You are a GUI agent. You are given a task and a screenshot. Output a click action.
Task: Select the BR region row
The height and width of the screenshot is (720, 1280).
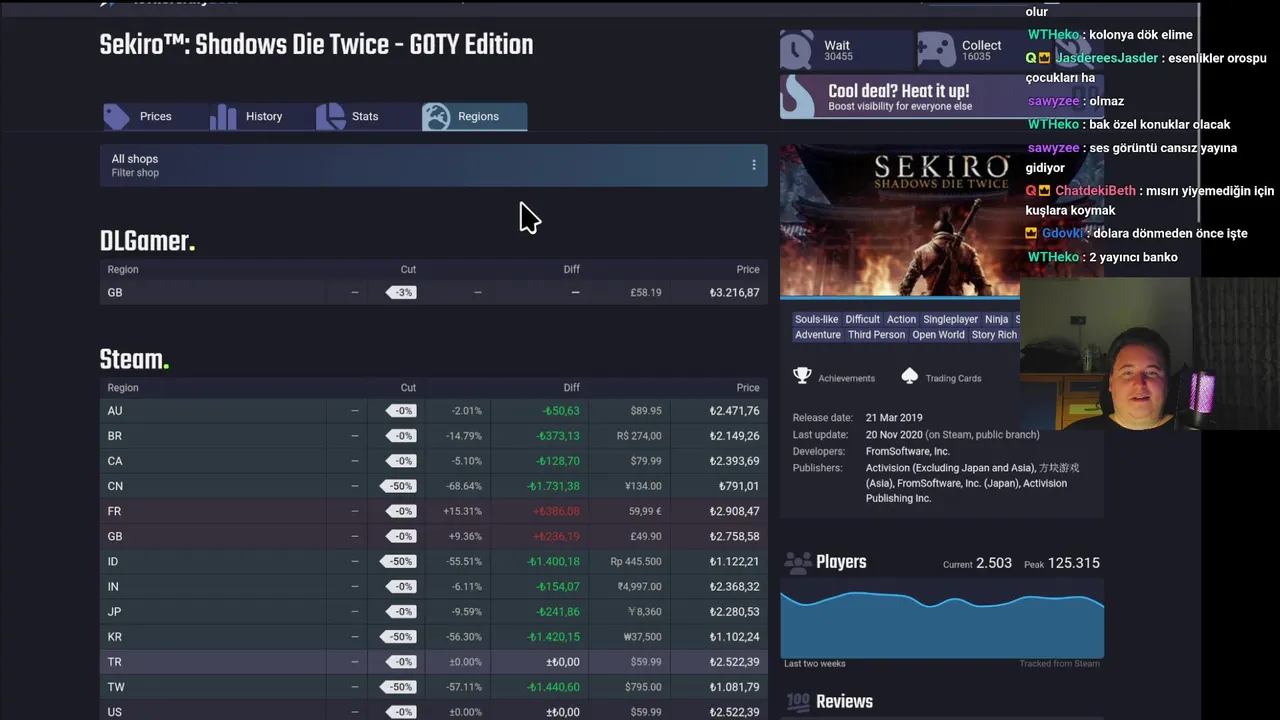(433, 436)
